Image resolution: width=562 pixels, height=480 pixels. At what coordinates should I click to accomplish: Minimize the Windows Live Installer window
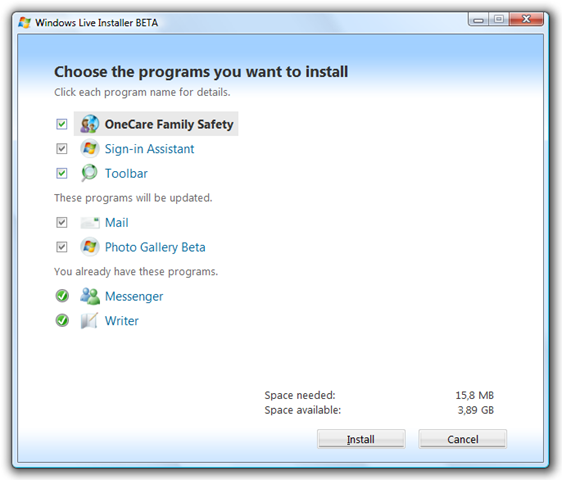pyautogui.click(x=478, y=19)
